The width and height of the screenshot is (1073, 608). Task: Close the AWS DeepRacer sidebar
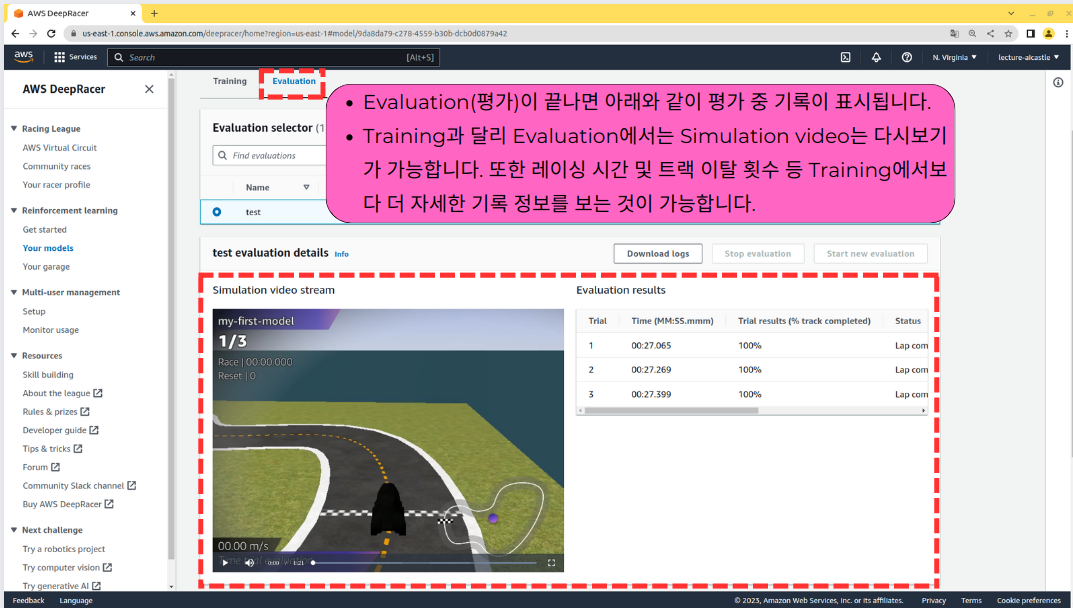[149, 89]
